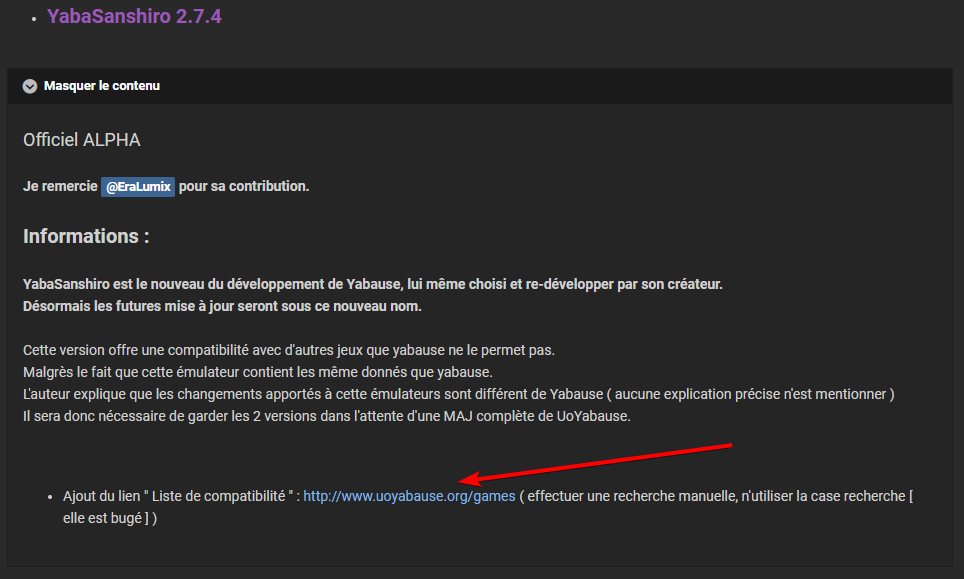964x579 pixels.
Task: Collapse the spoiler with the chevron icon
Action: 30,86
